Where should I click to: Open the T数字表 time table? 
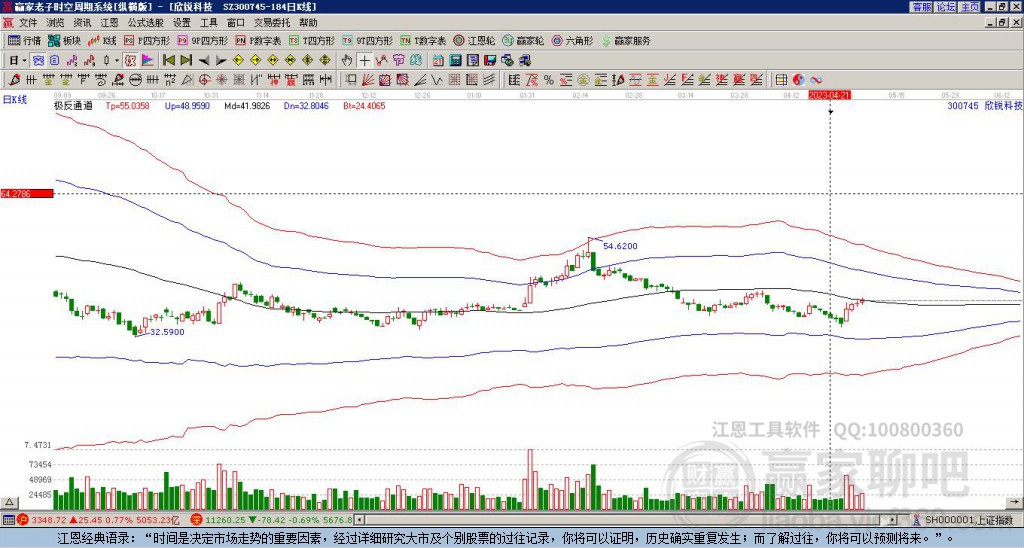pyautogui.click(x=423, y=40)
